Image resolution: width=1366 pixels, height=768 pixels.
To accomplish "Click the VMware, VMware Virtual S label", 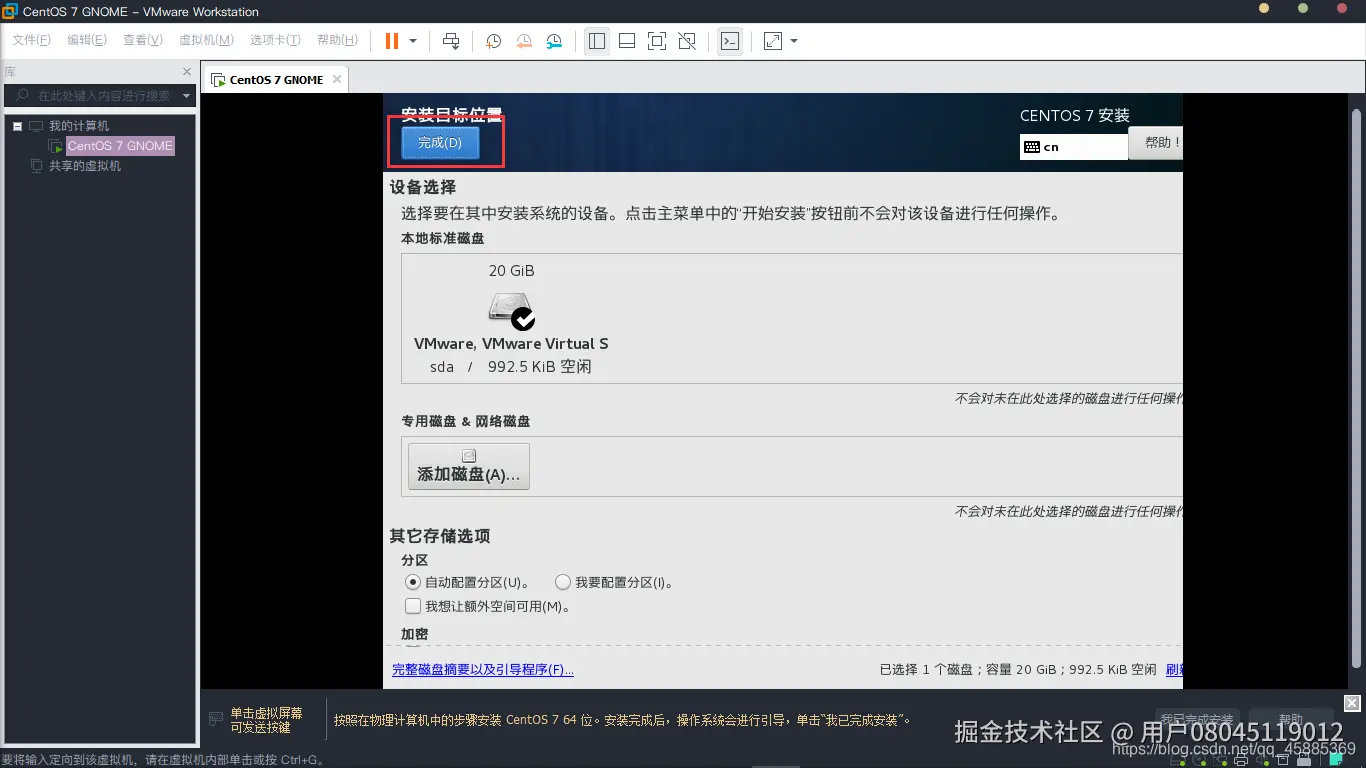I will 511,344.
